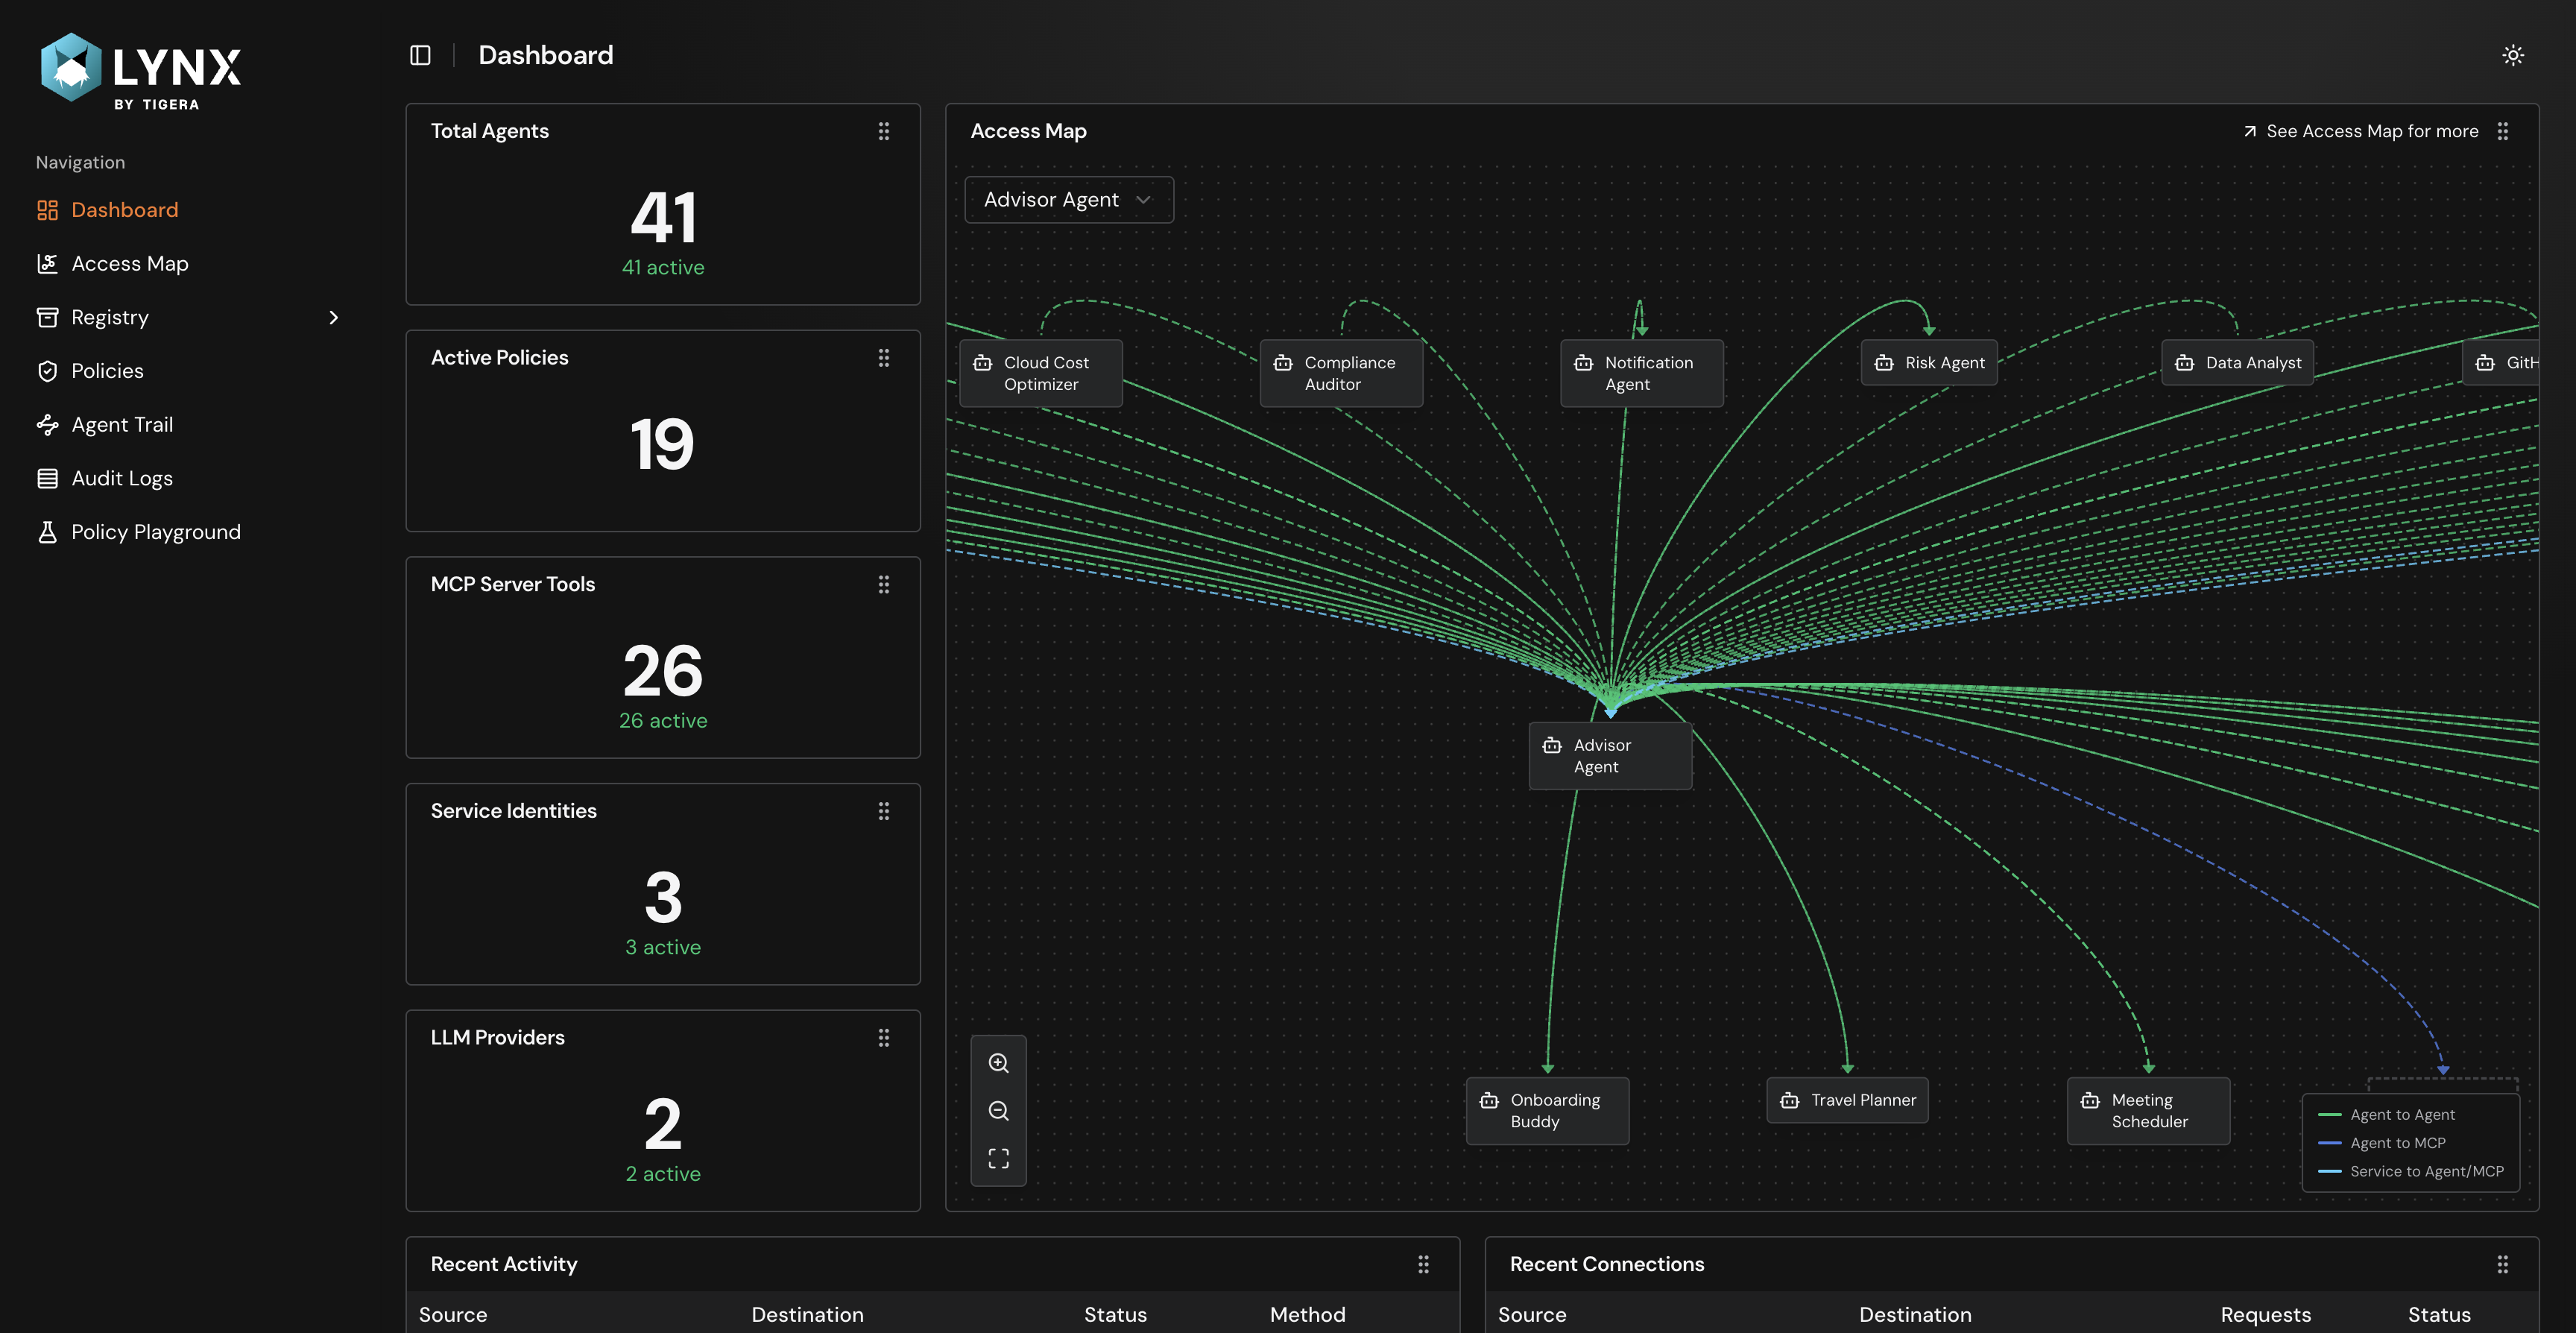Click the Policy Playground flask icon
2576x1333 pixels.
(x=47, y=532)
